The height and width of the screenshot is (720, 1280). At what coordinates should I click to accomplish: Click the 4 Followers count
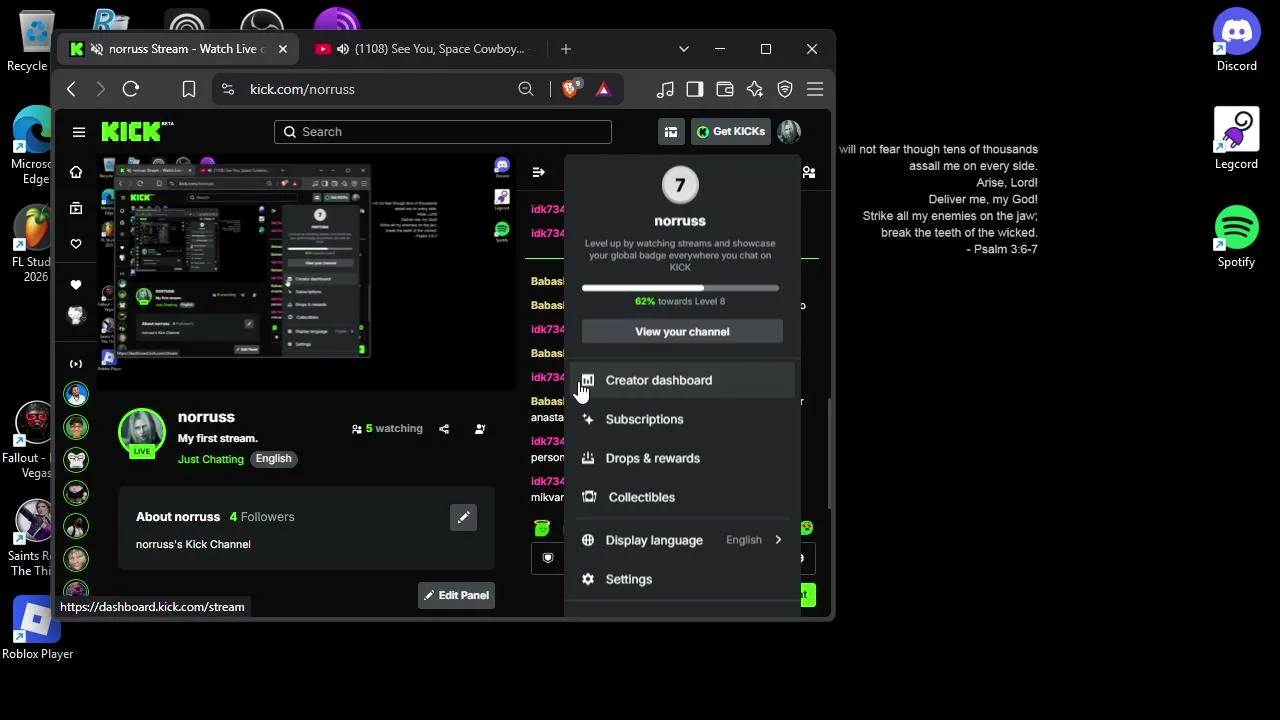coord(262,517)
